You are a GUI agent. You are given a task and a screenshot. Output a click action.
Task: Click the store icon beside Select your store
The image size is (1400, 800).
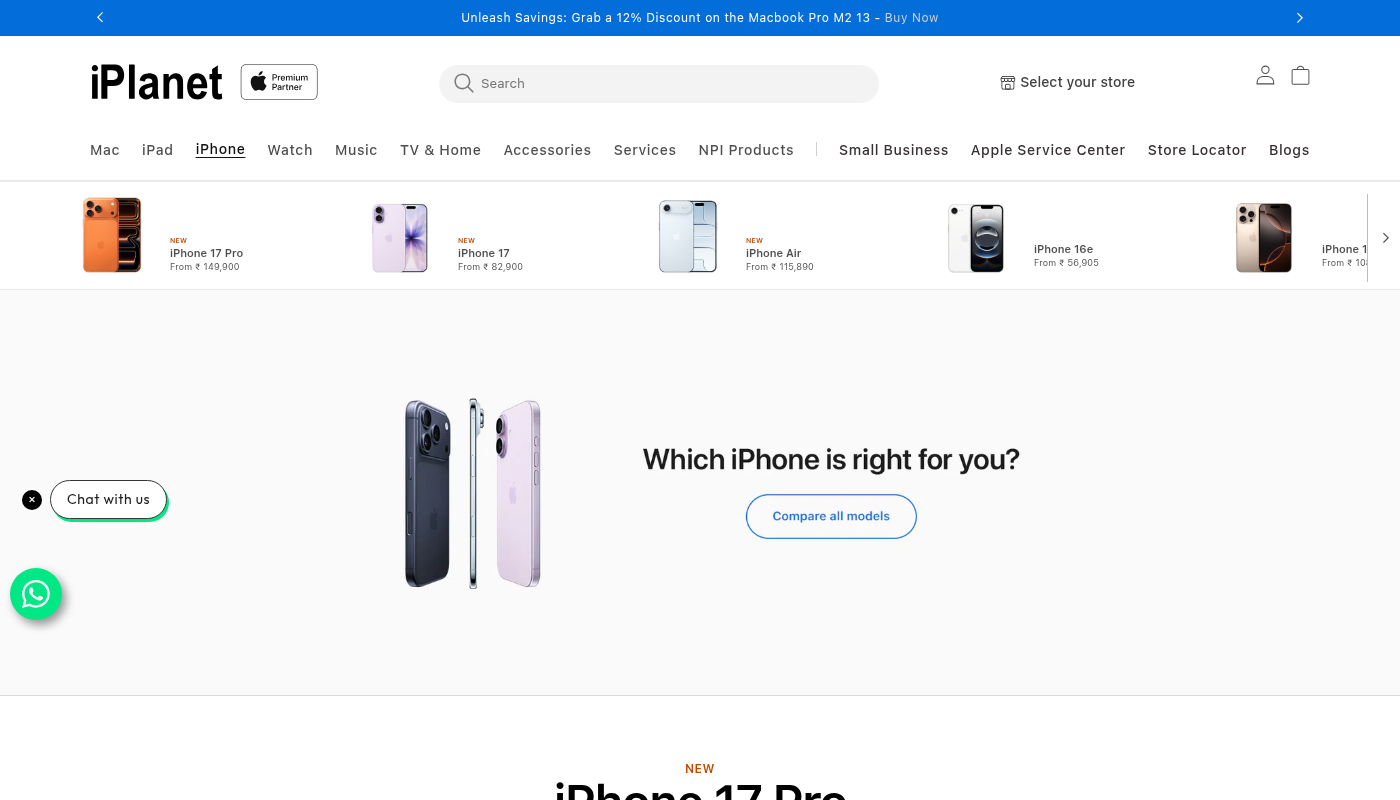coord(1007,83)
